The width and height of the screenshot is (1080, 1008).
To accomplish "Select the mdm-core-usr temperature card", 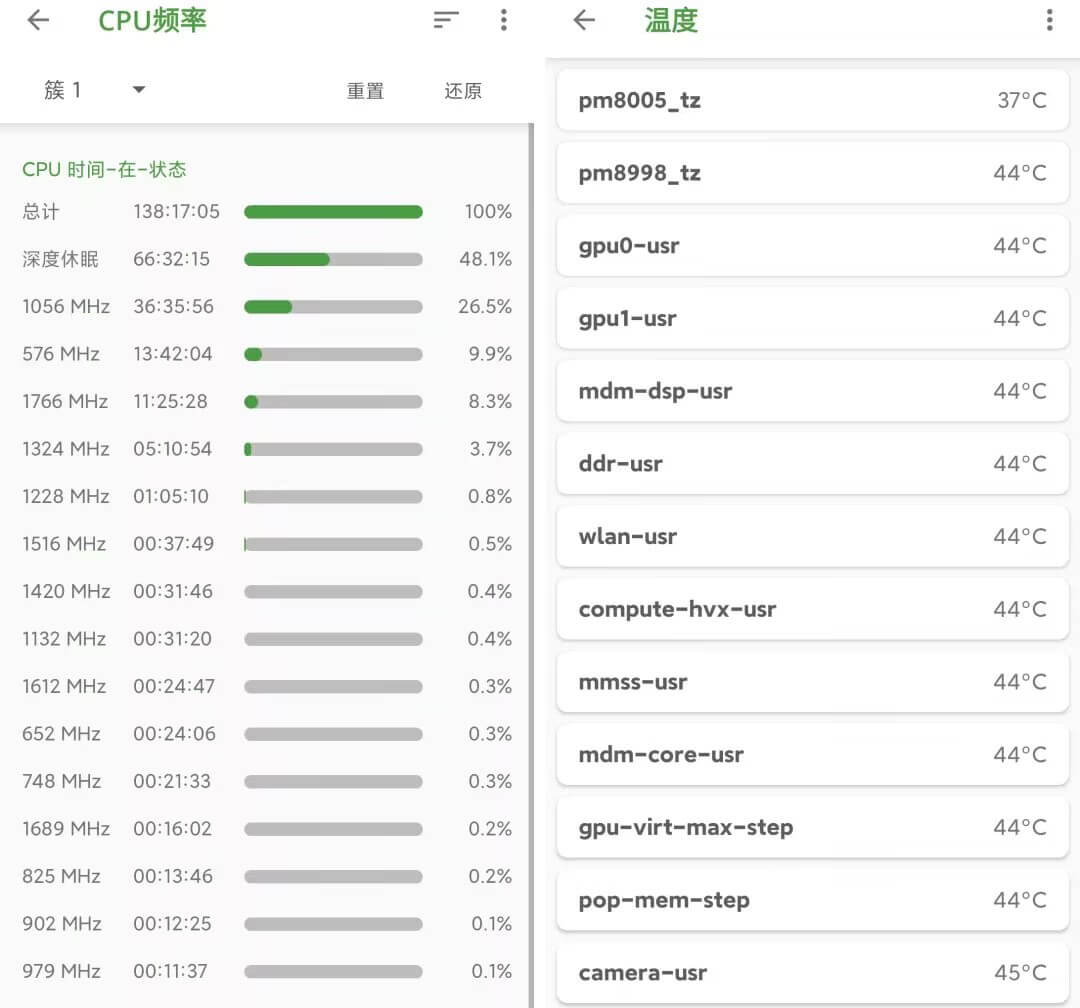I will tap(812, 755).
